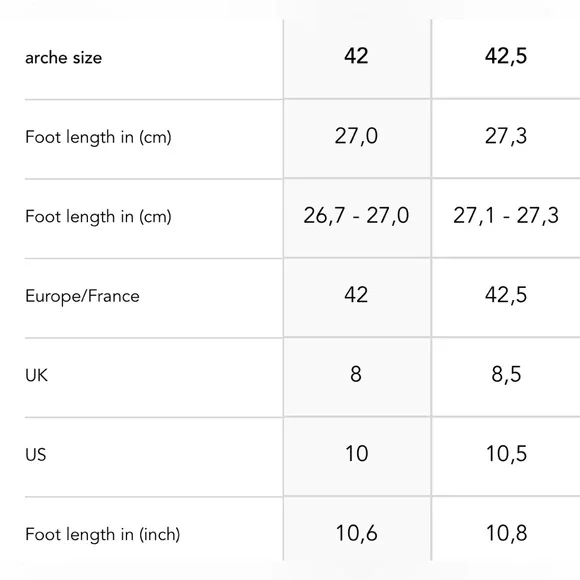The image size is (580, 580).
Task: Click the US row label
Action: 36,455
